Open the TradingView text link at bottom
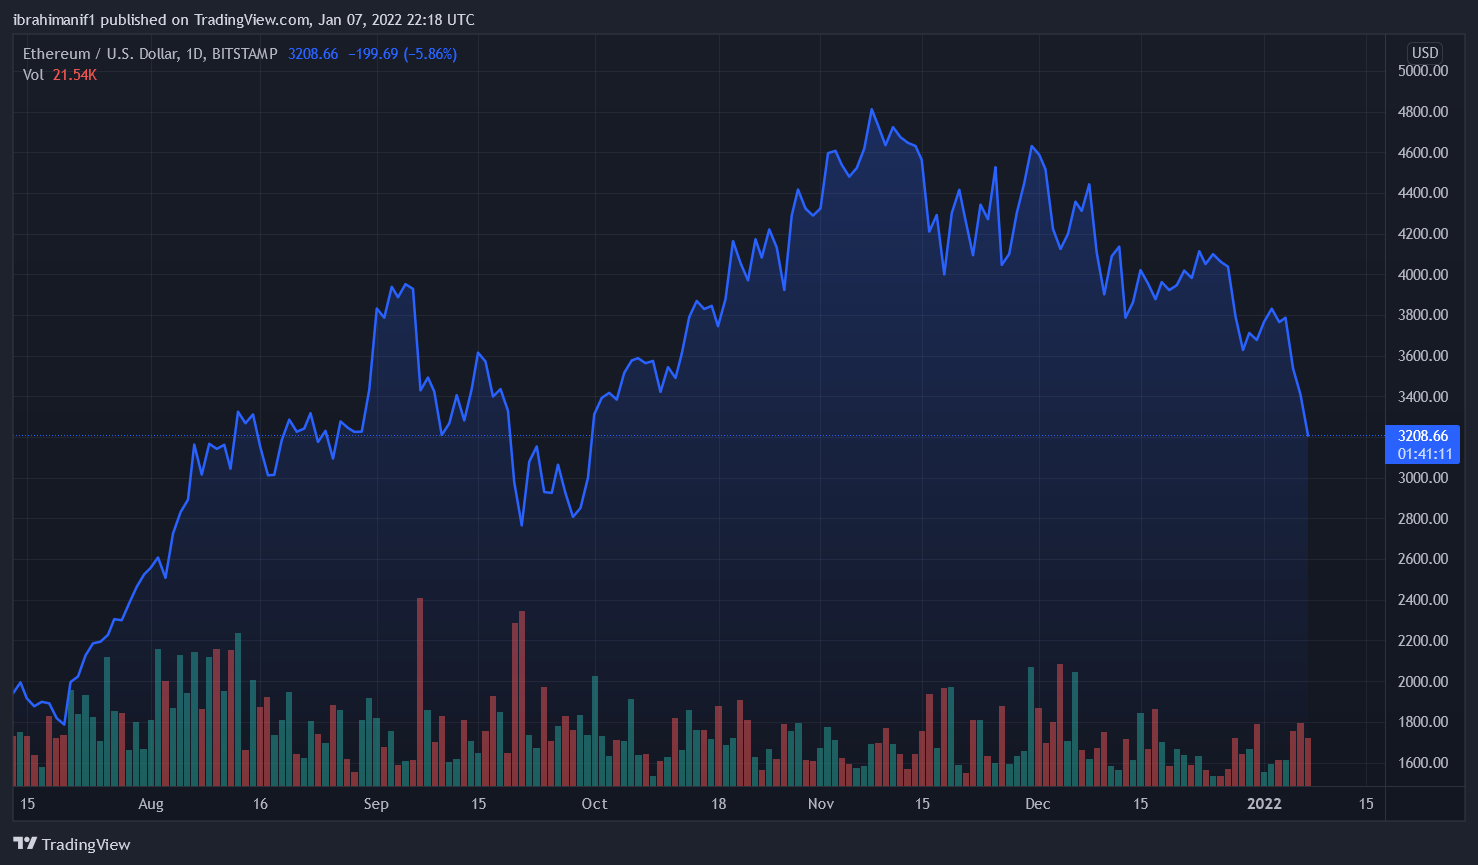Screen dimensions: 1478x865 pyautogui.click(x=86, y=845)
